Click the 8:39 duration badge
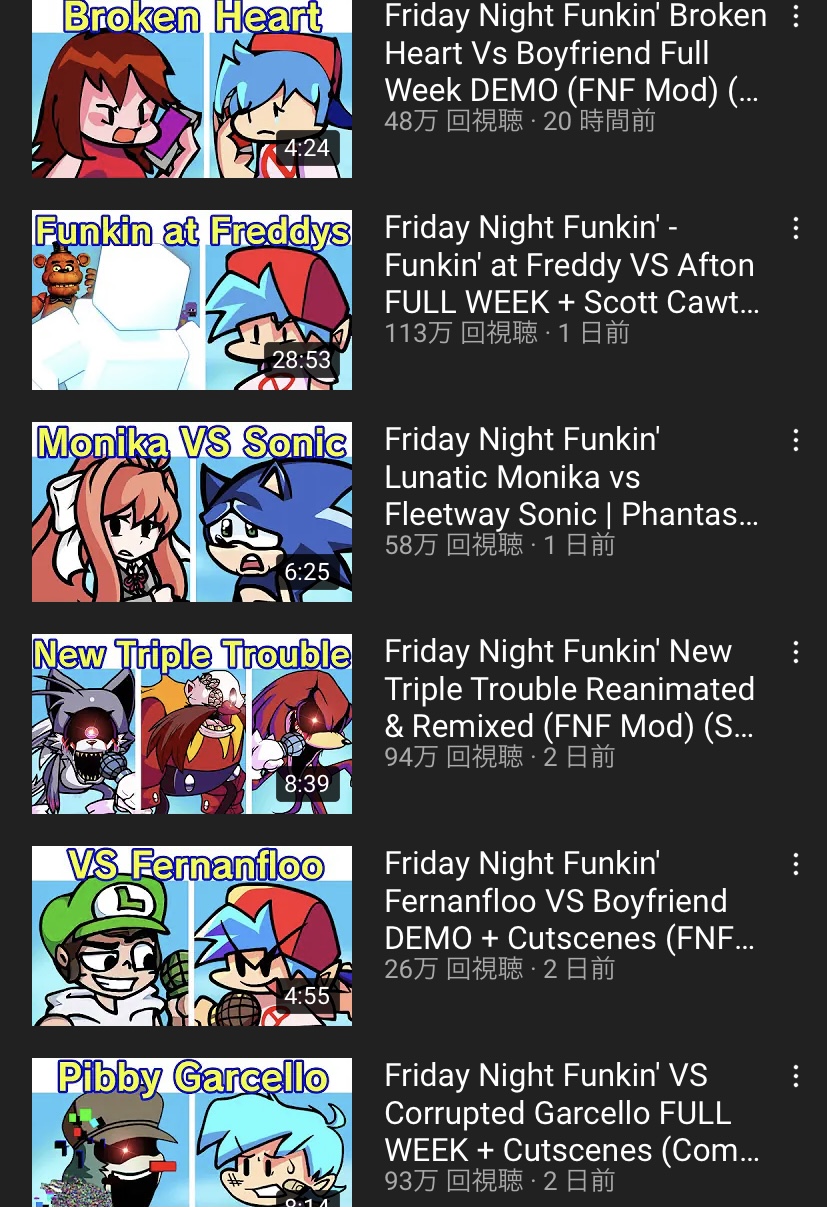The width and height of the screenshot is (827, 1207). point(307,784)
